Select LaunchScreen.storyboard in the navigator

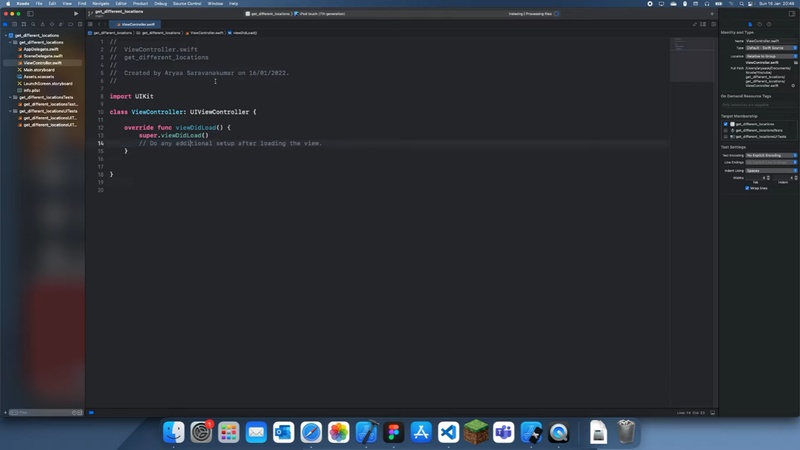(x=48, y=83)
